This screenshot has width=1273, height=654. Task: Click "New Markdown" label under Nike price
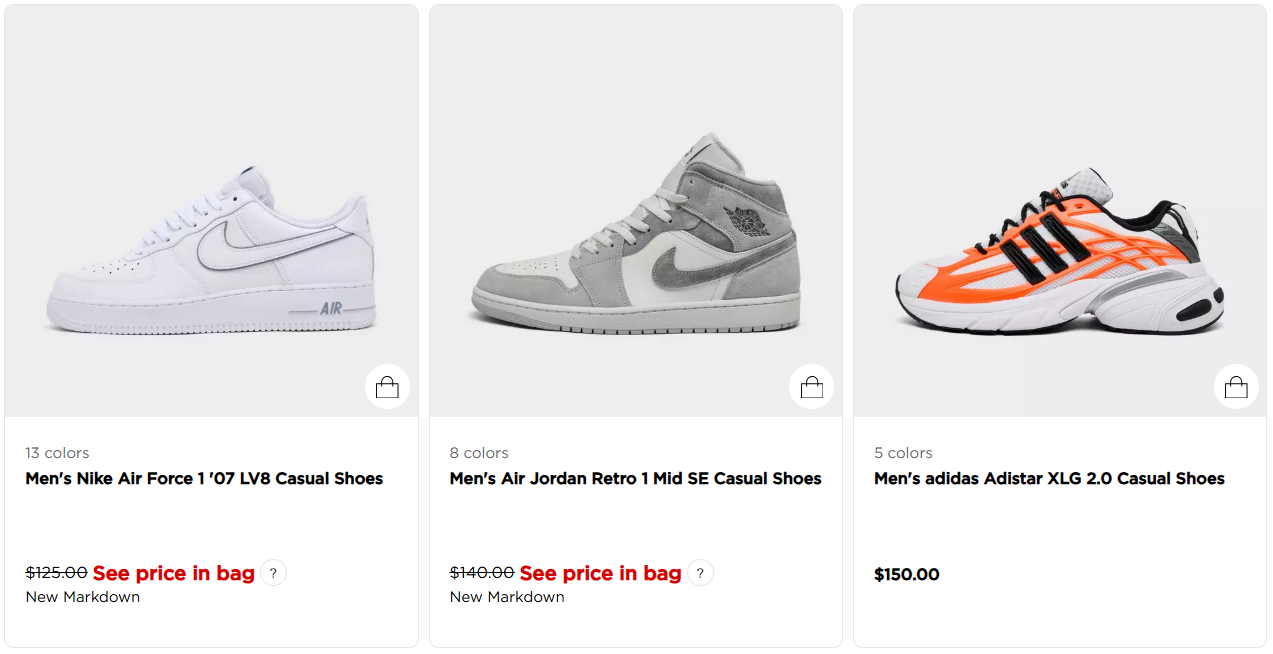tap(83, 597)
